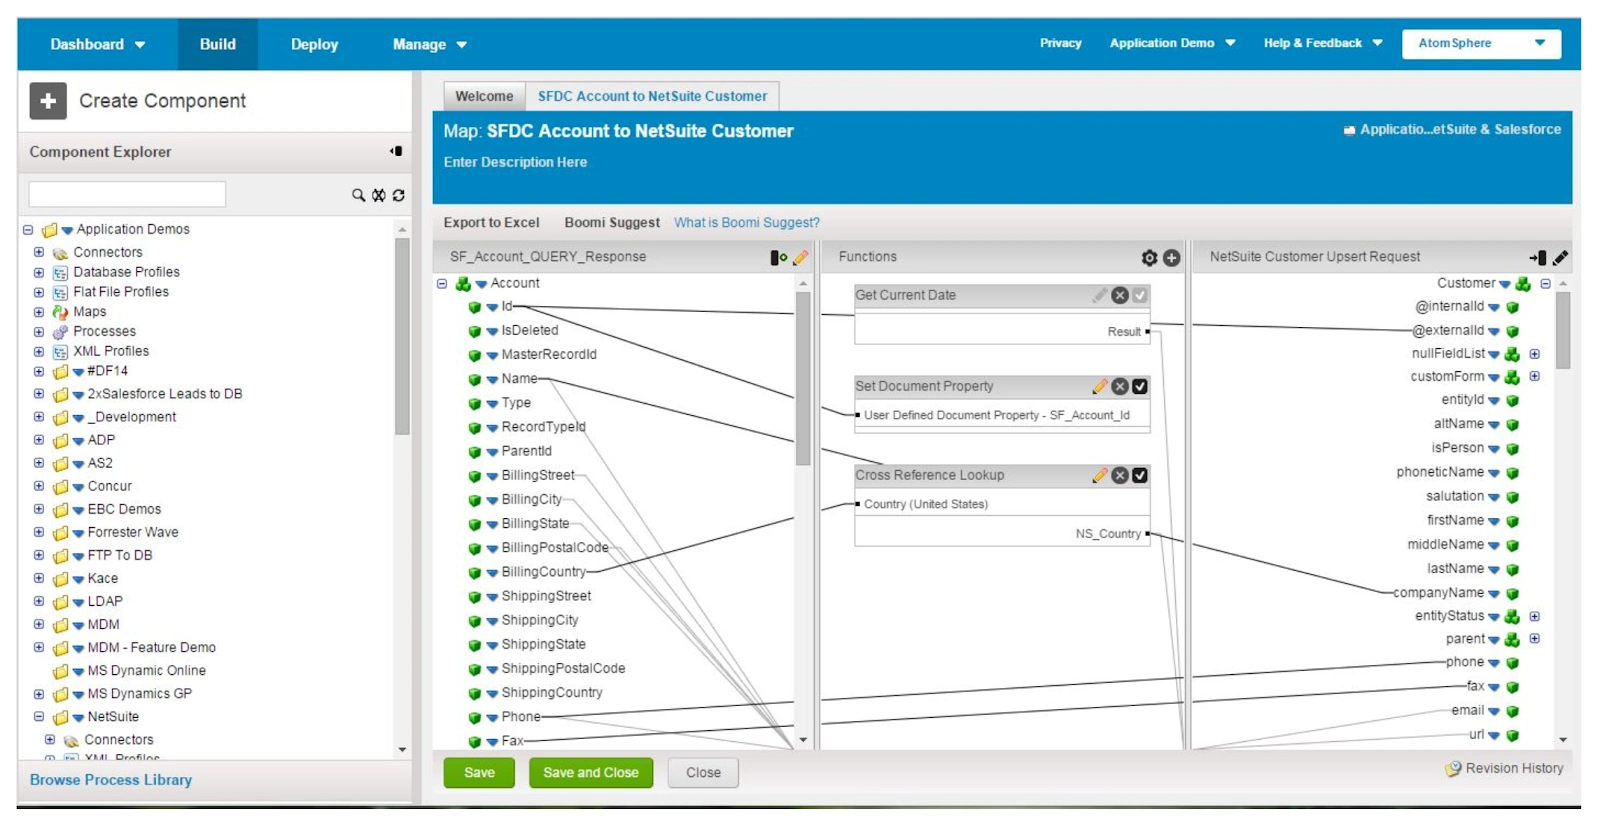Expand the Maps node
This screenshot has height=830, width=1600.
click(39, 312)
